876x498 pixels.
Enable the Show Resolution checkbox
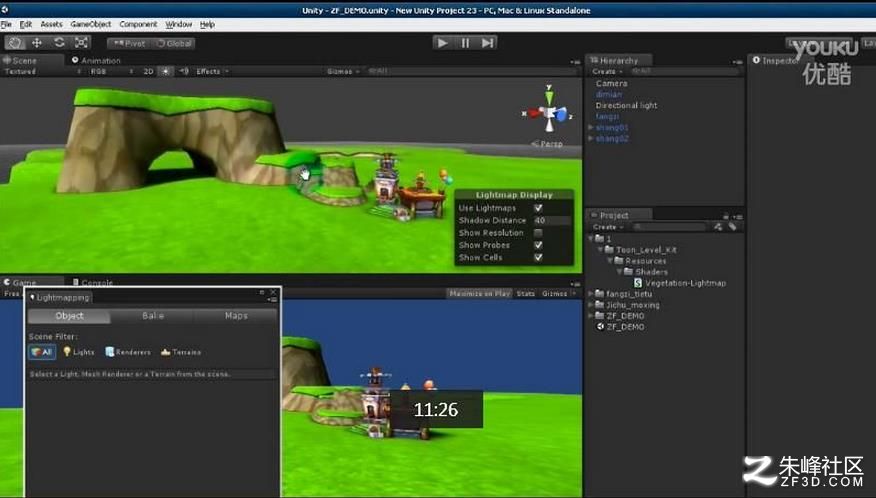pyautogui.click(x=538, y=233)
